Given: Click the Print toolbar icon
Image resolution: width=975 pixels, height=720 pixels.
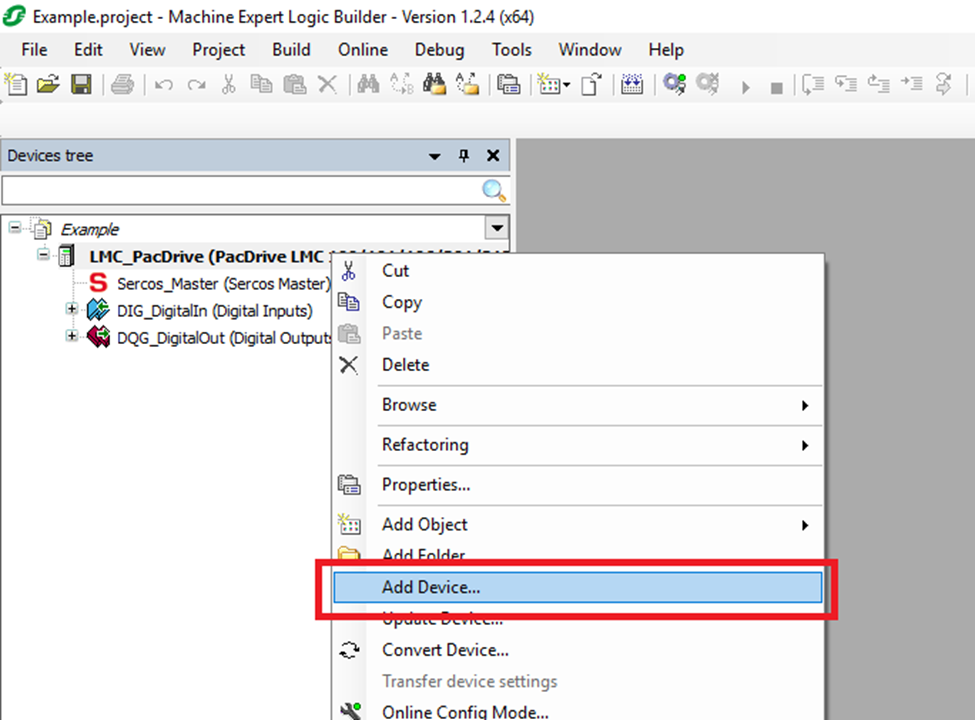Looking at the screenshot, I should [122, 85].
